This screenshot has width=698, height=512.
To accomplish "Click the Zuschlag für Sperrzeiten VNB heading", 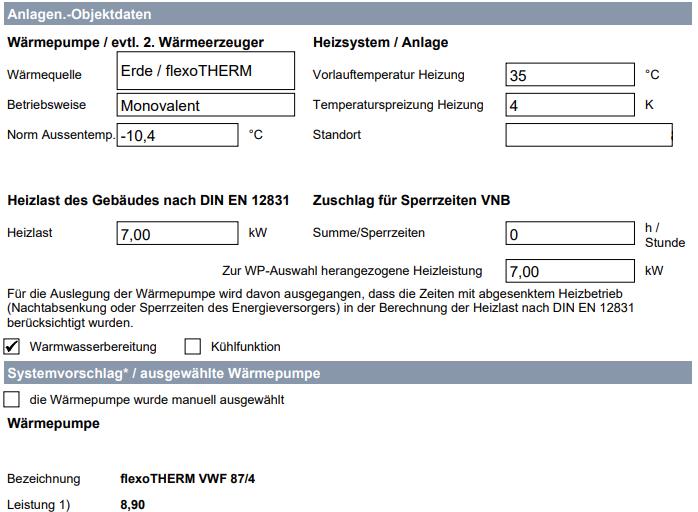I will point(411,200).
